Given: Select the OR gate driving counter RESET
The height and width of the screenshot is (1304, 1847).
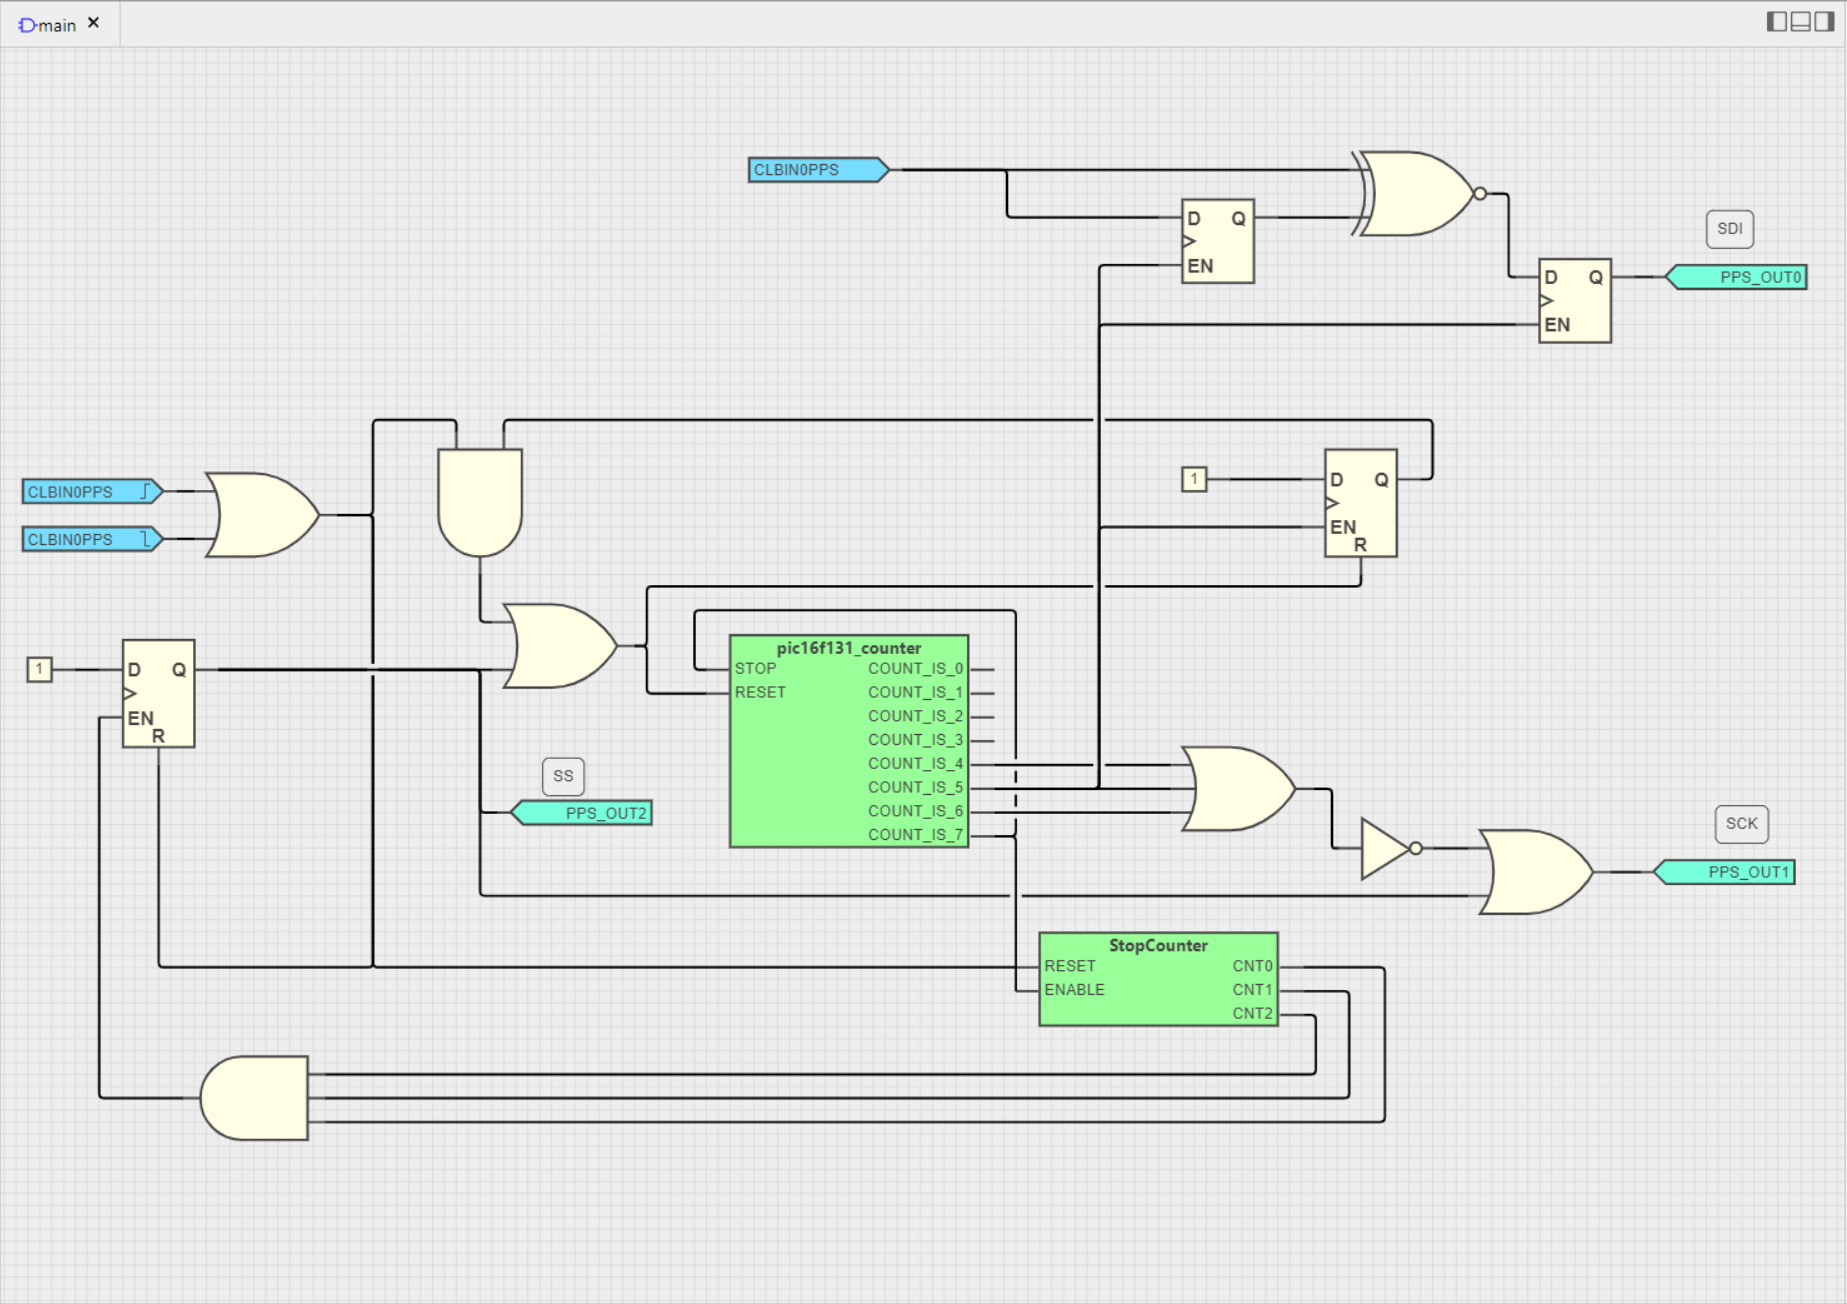Looking at the screenshot, I should [559, 646].
